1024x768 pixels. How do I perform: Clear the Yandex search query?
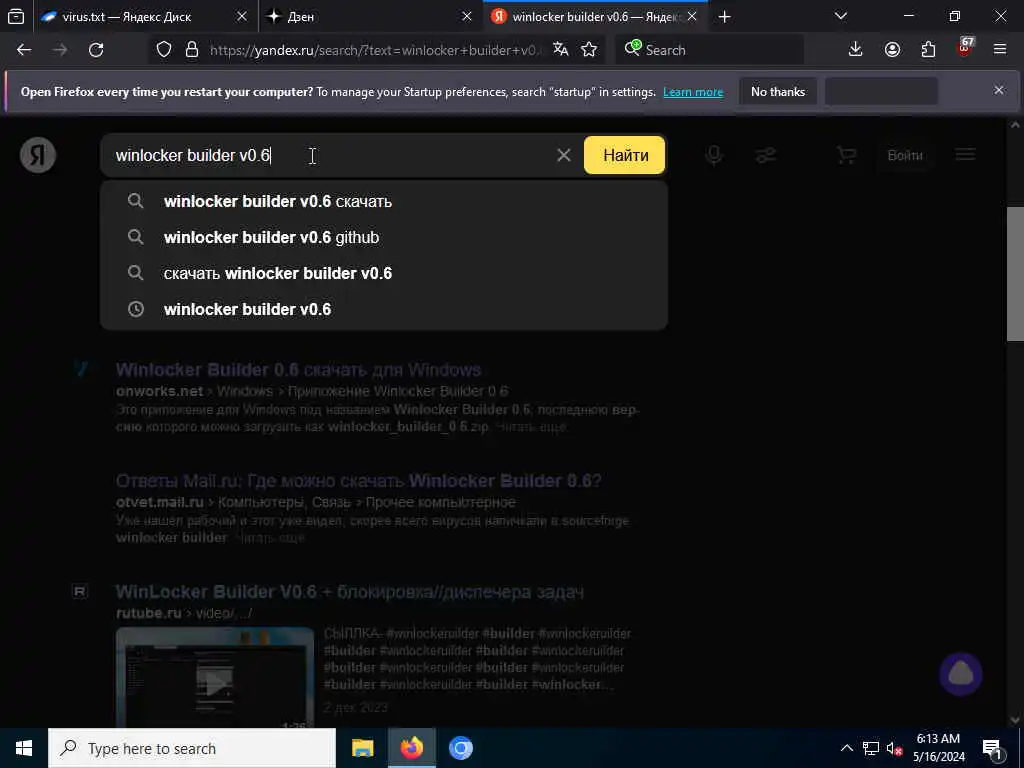[x=564, y=155]
